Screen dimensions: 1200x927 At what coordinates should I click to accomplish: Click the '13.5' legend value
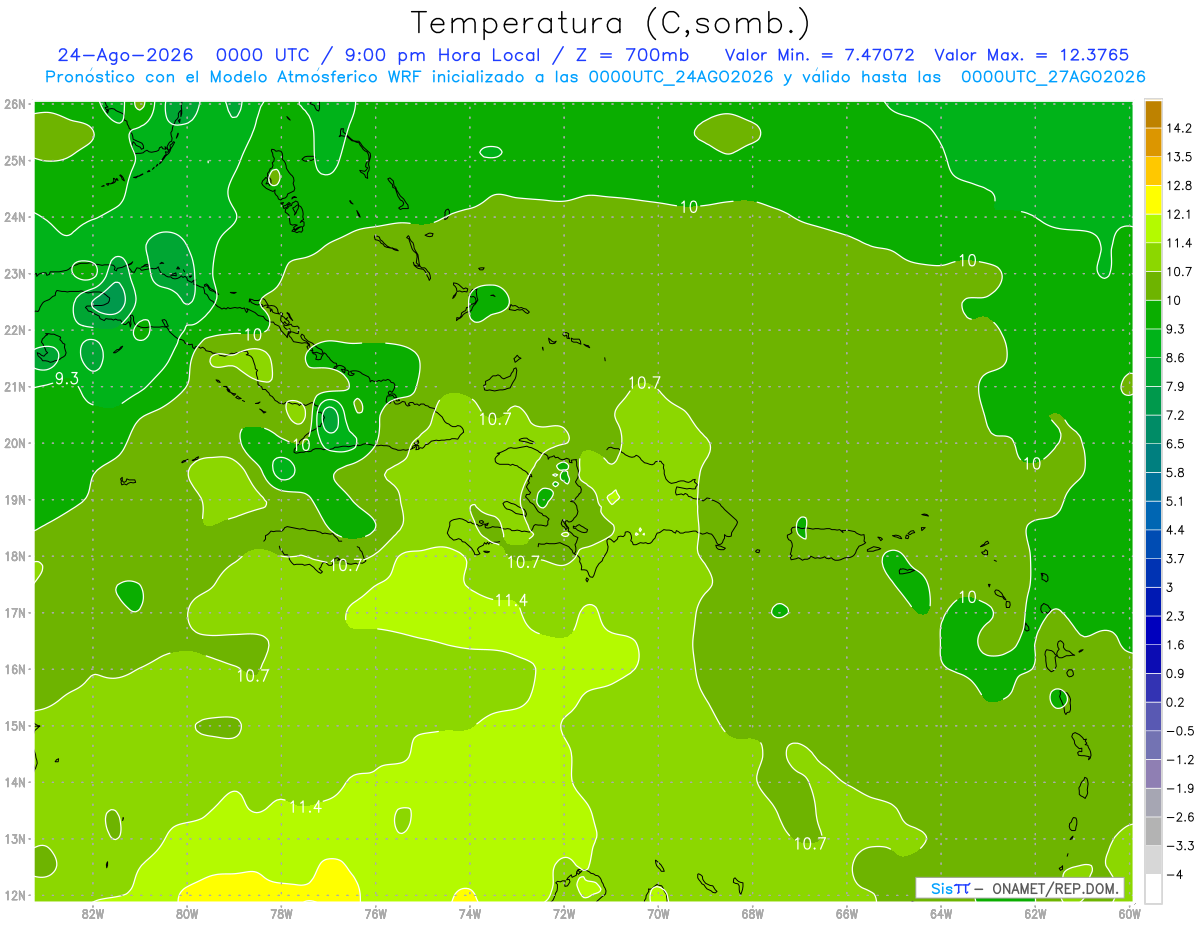coord(1181,157)
